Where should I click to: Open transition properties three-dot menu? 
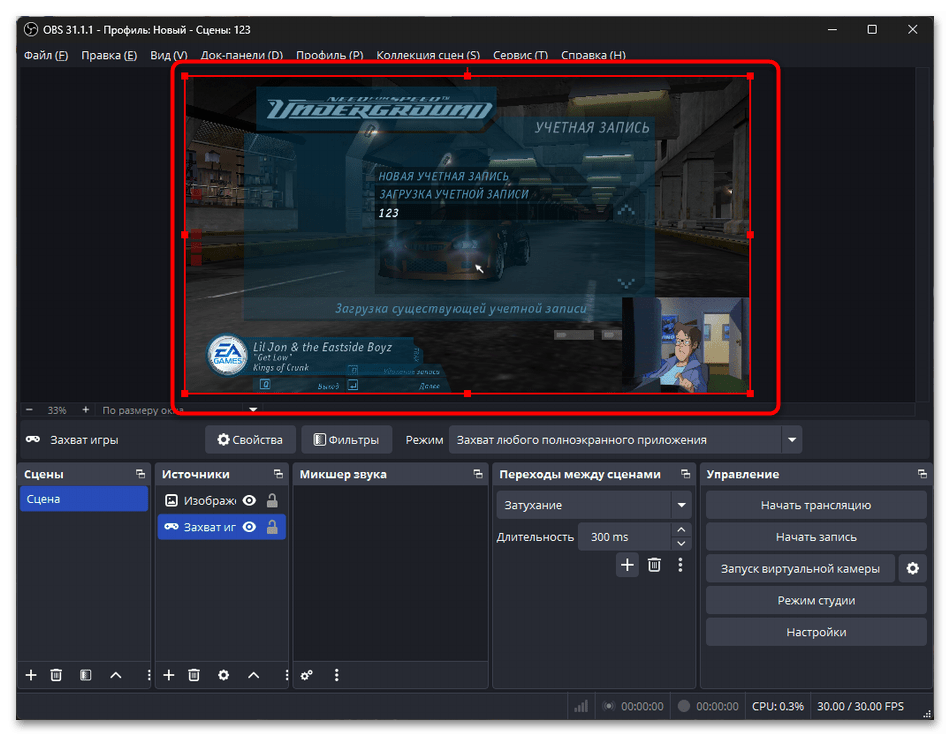(x=680, y=565)
